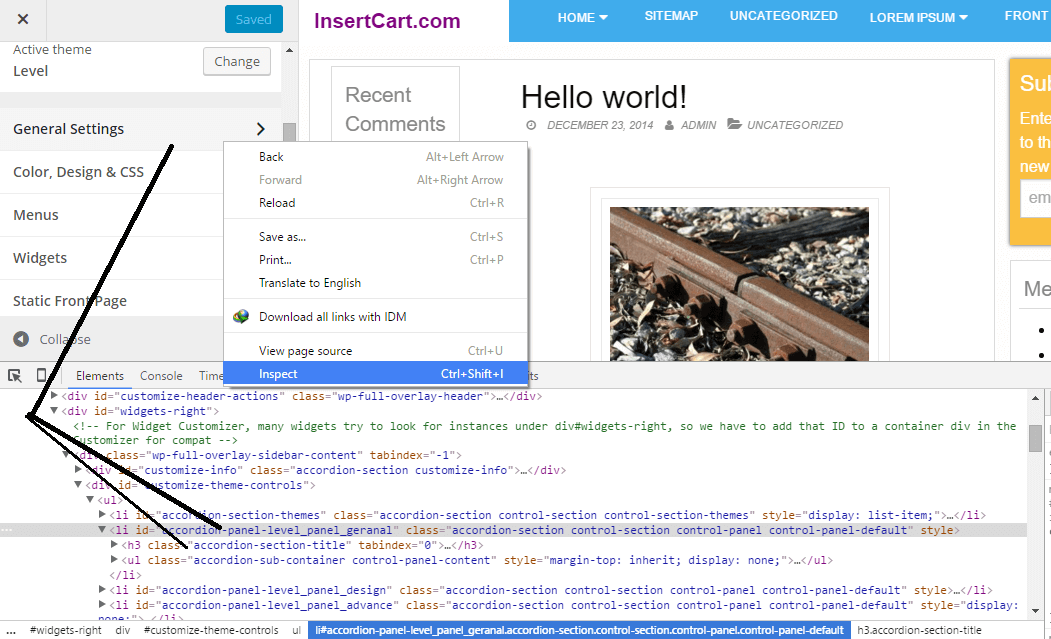Toggle DevTools device mode icon

pyautogui.click(x=42, y=375)
